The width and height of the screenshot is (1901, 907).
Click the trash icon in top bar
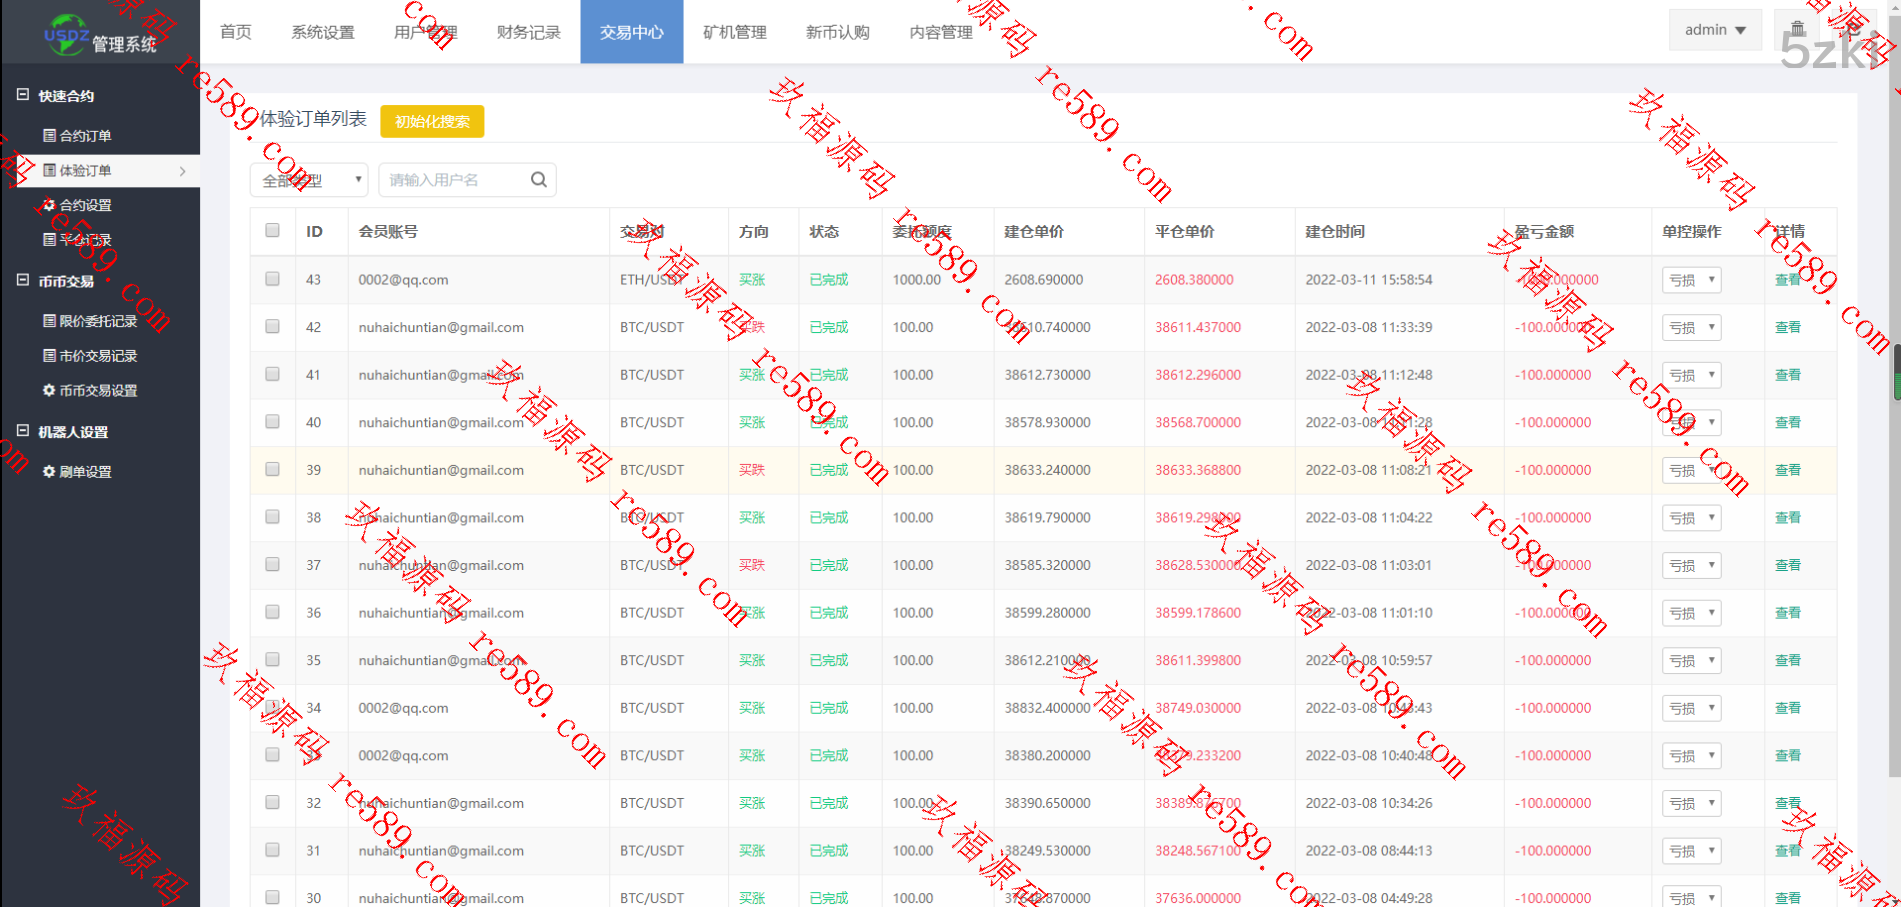click(x=1797, y=29)
